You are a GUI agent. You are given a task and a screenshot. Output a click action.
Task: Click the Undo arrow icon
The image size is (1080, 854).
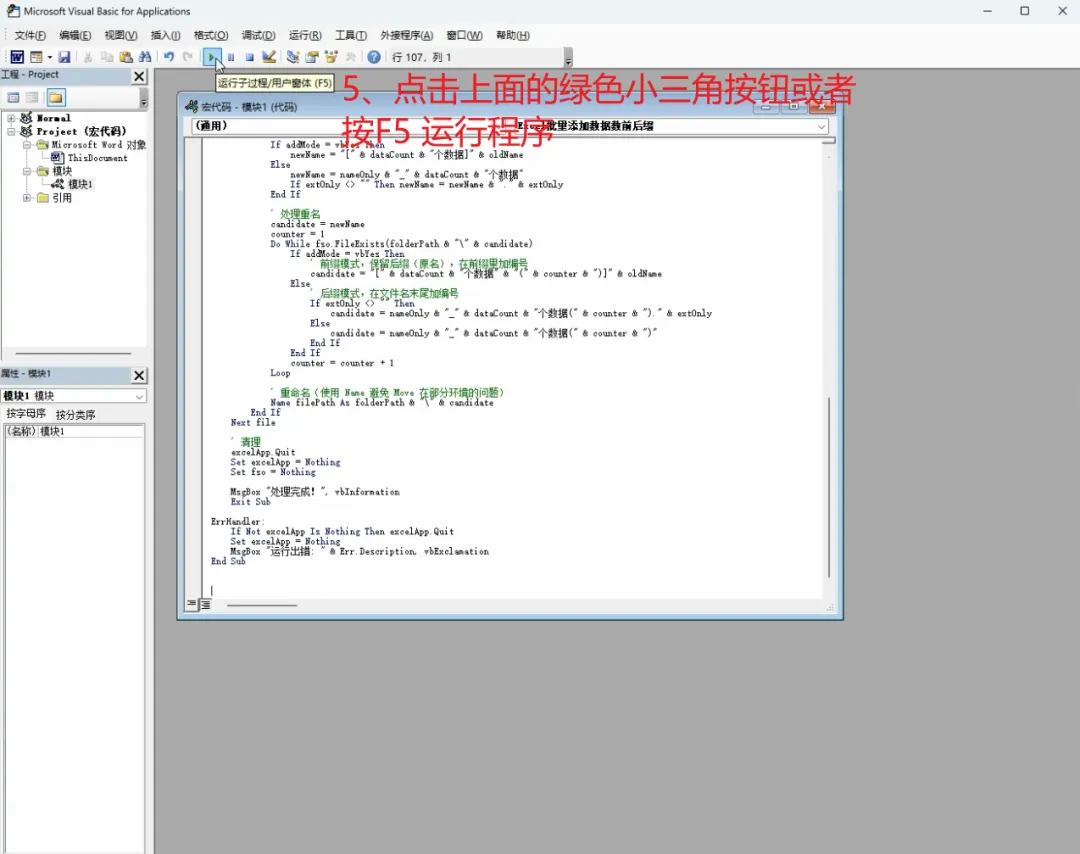tap(169, 57)
